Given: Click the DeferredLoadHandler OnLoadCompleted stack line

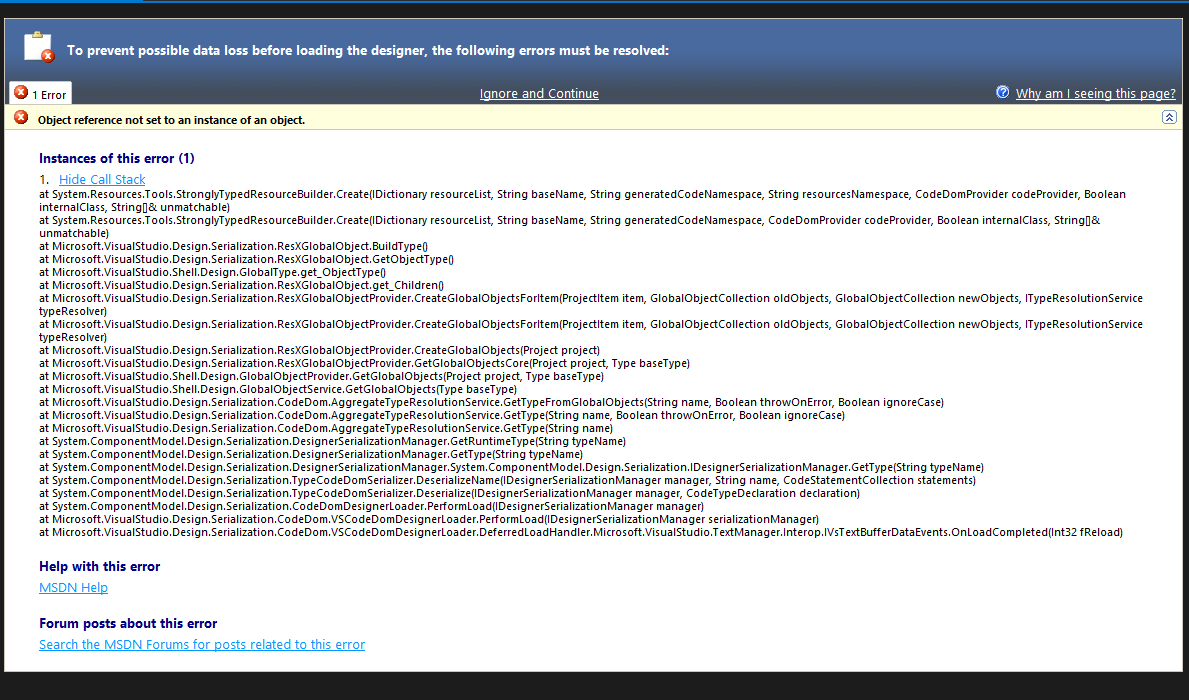Looking at the screenshot, I should point(580,532).
